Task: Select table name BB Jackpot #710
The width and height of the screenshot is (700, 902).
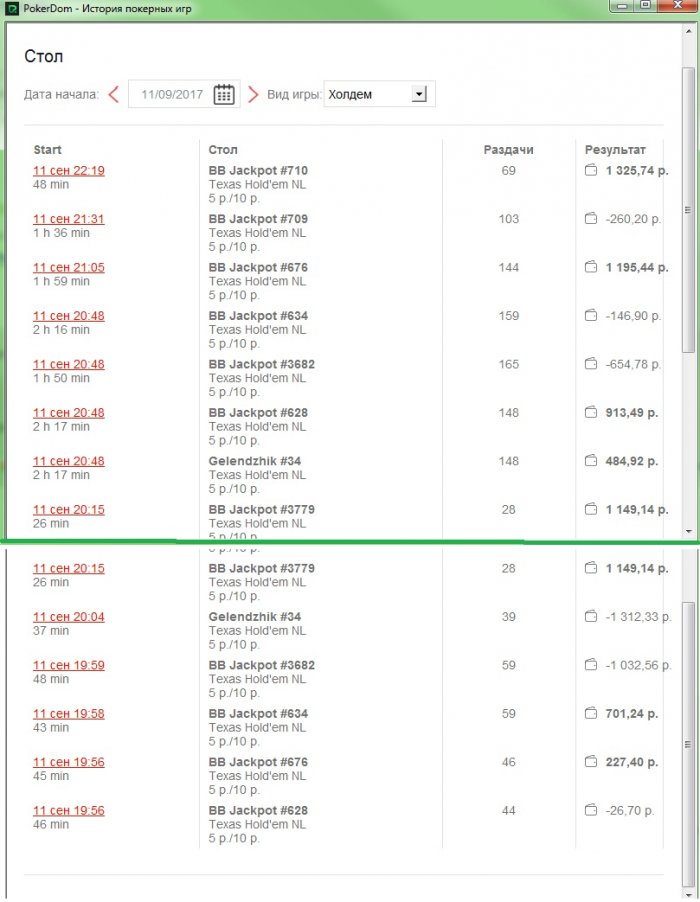Action: pyautogui.click(x=258, y=170)
